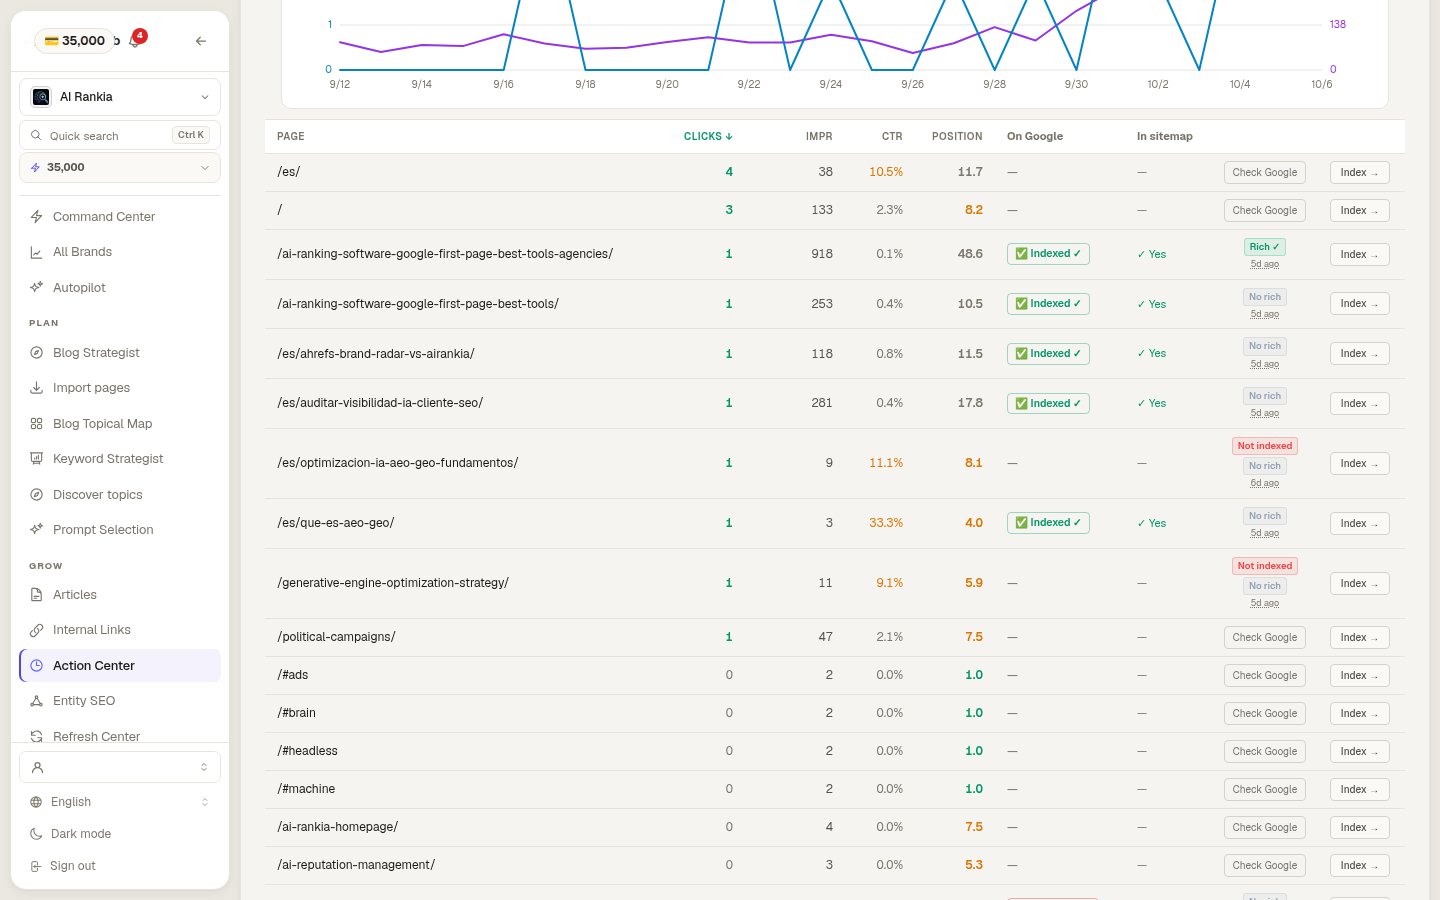Sort table by CLICKS column header
This screenshot has width=1440, height=900.
click(708, 136)
